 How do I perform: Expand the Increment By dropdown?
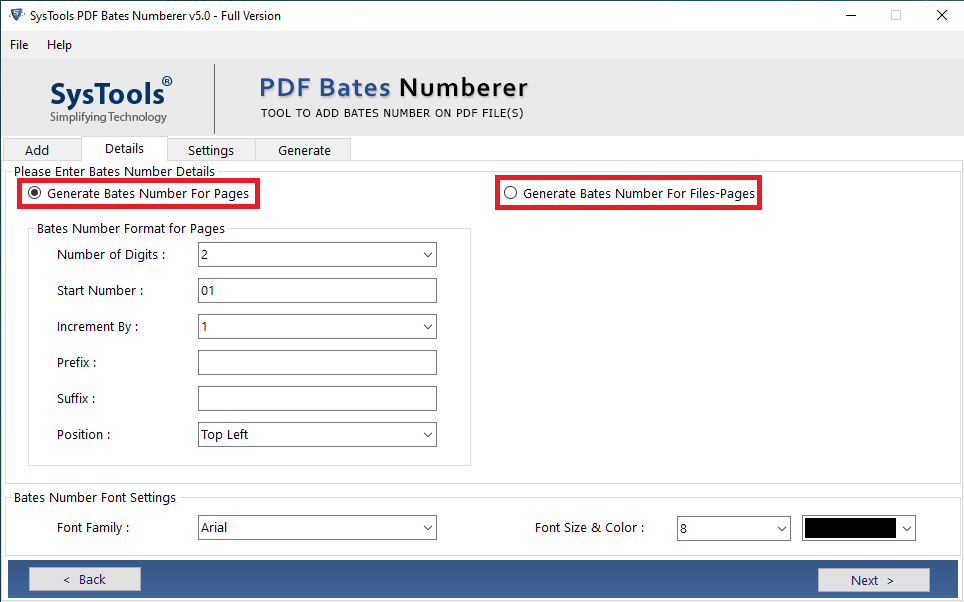point(317,327)
